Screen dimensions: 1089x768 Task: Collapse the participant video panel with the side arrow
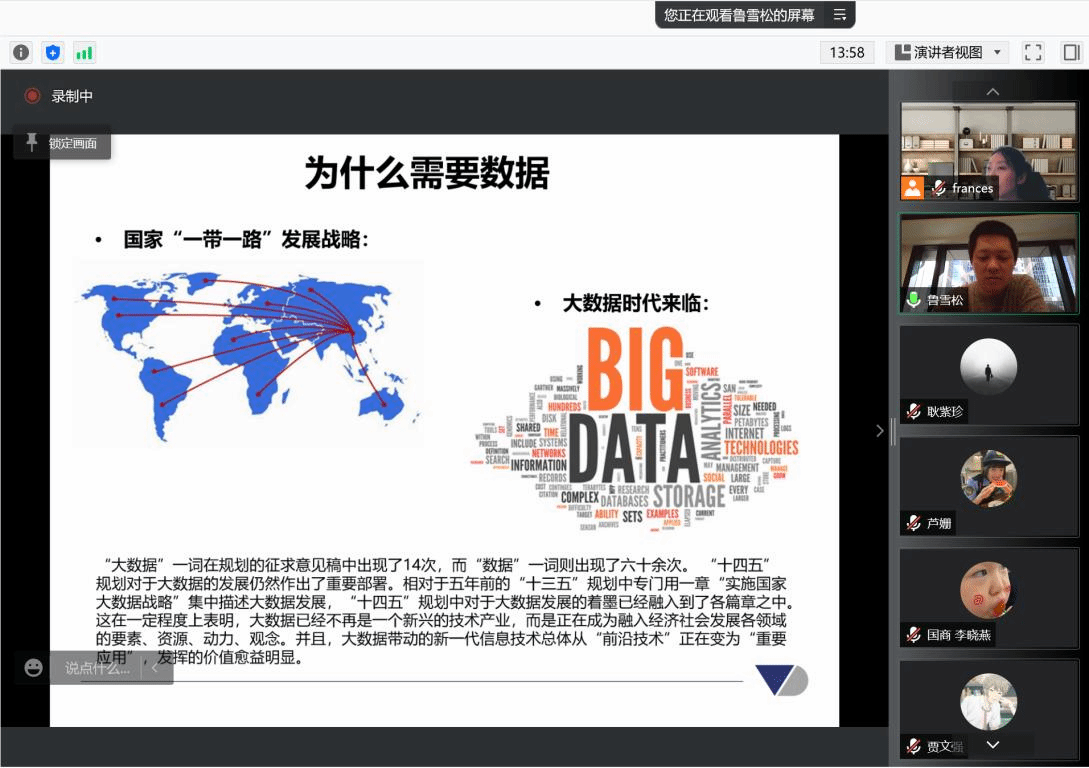(x=880, y=431)
